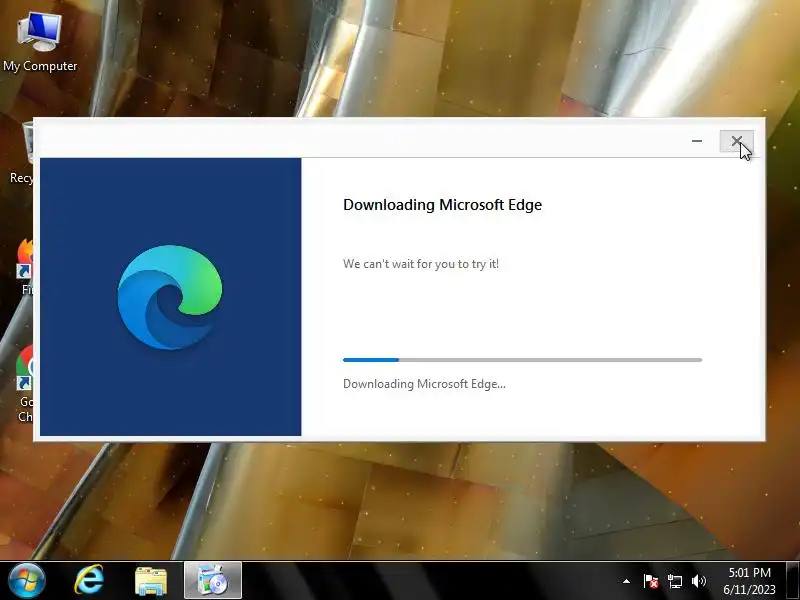The width and height of the screenshot is (800, 600).
Task: Open the Firefox desktop shortcut
Action: [x=24, y=266]
